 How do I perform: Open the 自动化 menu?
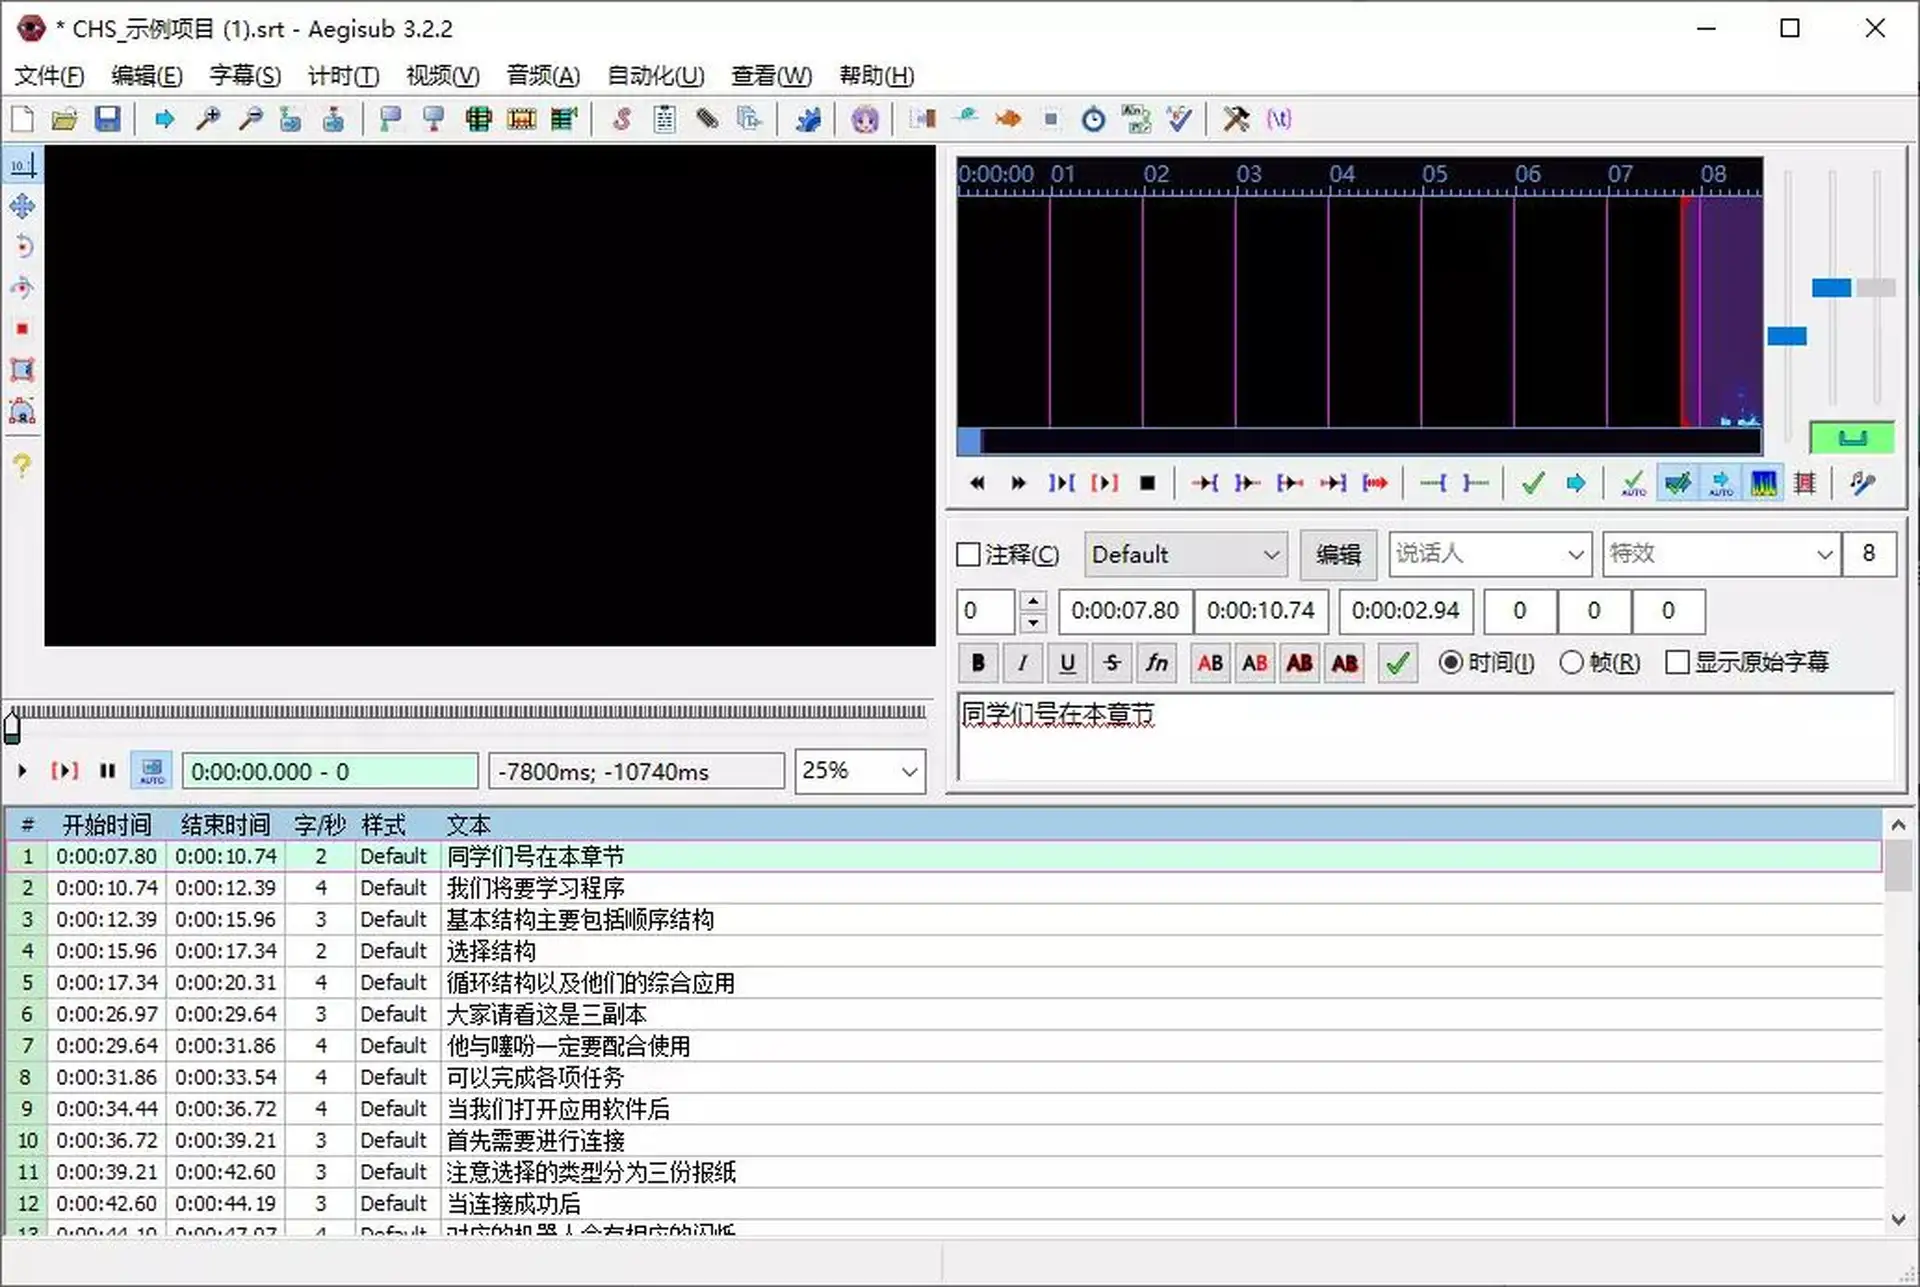655,76
